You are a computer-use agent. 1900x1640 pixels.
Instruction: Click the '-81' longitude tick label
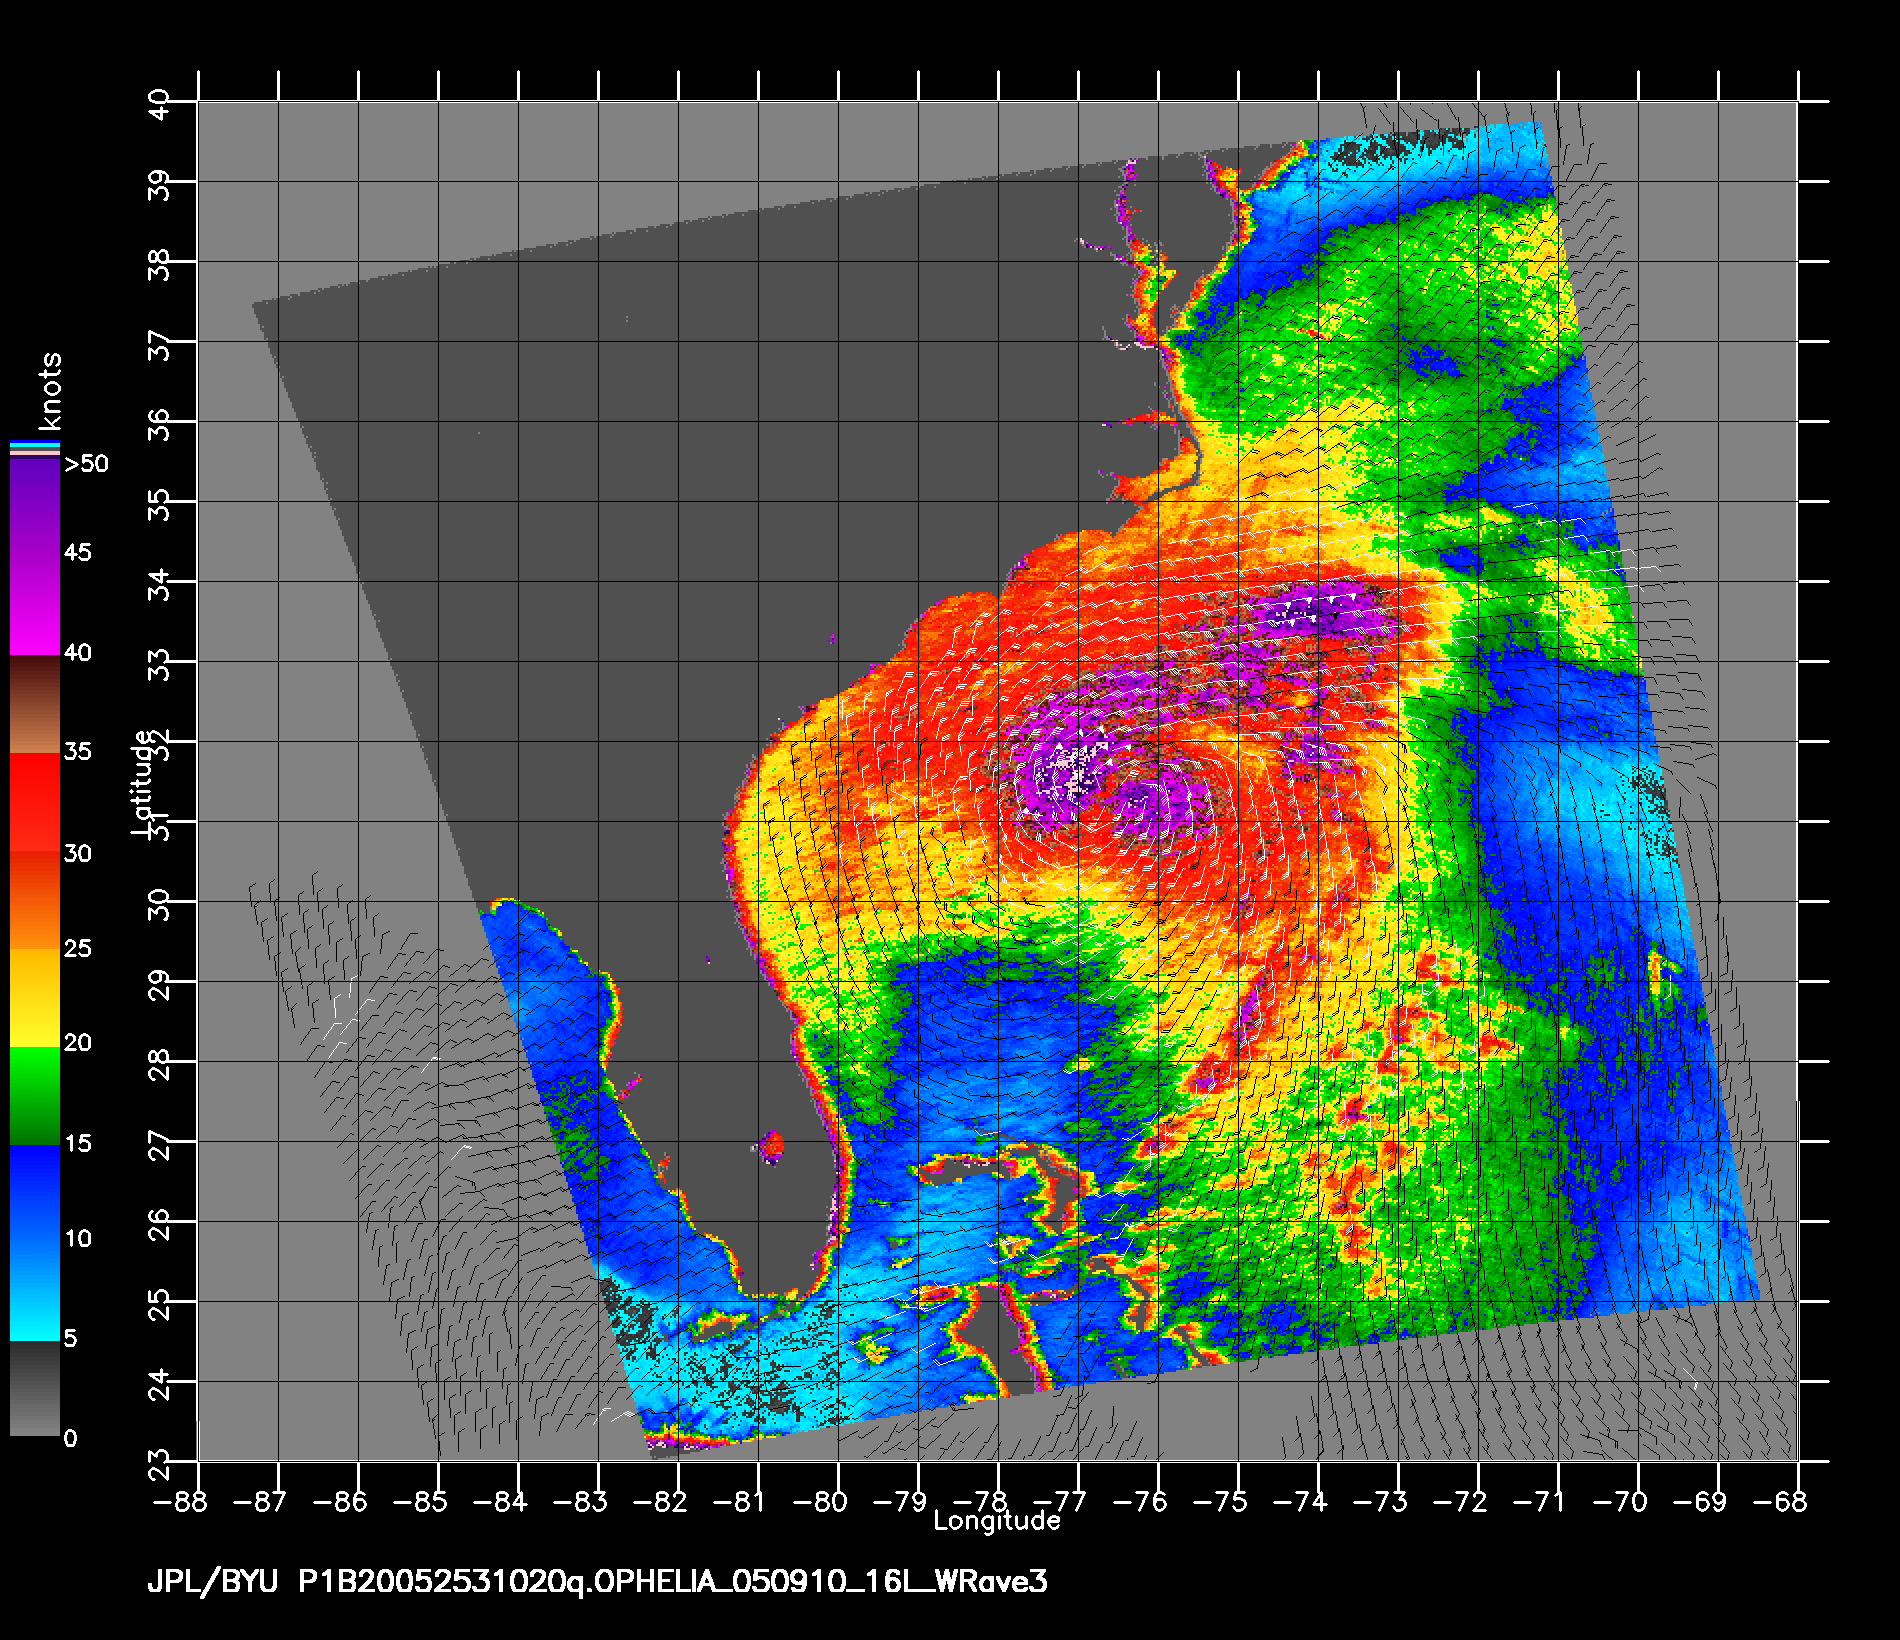click(739, 1502)
